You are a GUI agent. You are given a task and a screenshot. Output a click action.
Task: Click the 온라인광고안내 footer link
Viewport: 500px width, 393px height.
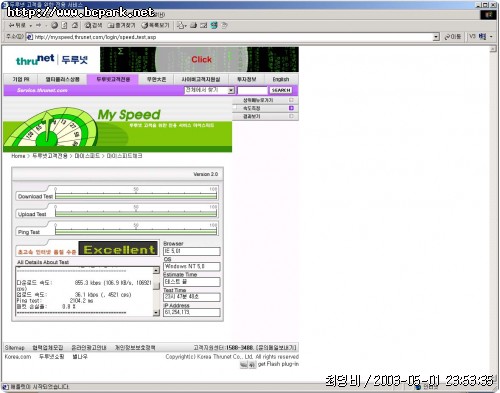point(89,348)
